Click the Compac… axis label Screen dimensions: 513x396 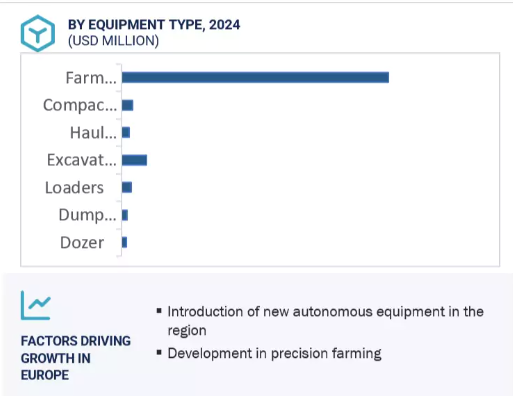click(80, 105)
